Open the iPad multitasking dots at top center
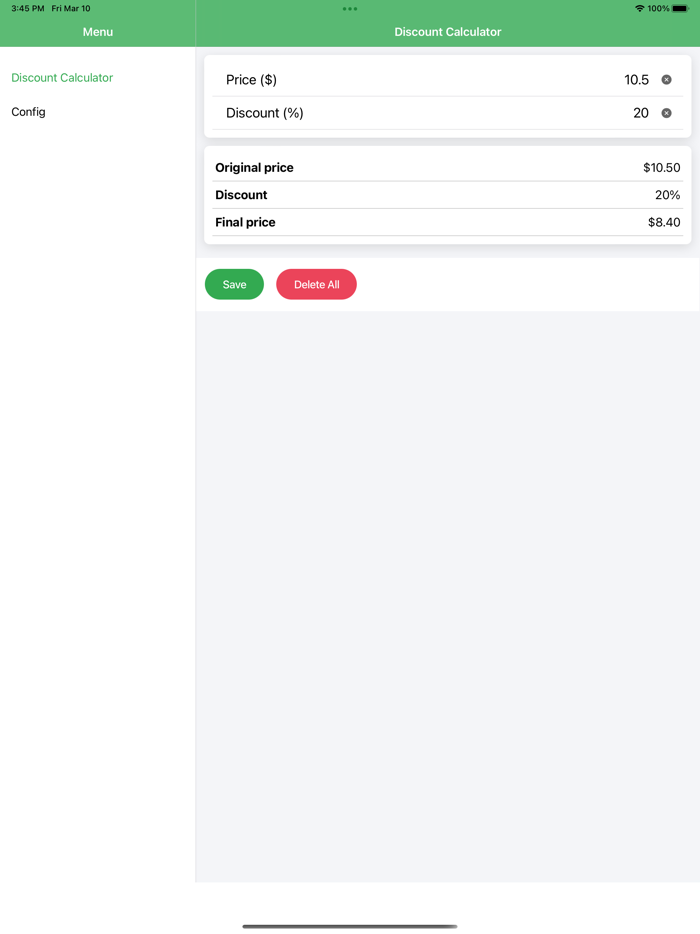This screenshot has height=934, width=700. click(x=349, y=8)
